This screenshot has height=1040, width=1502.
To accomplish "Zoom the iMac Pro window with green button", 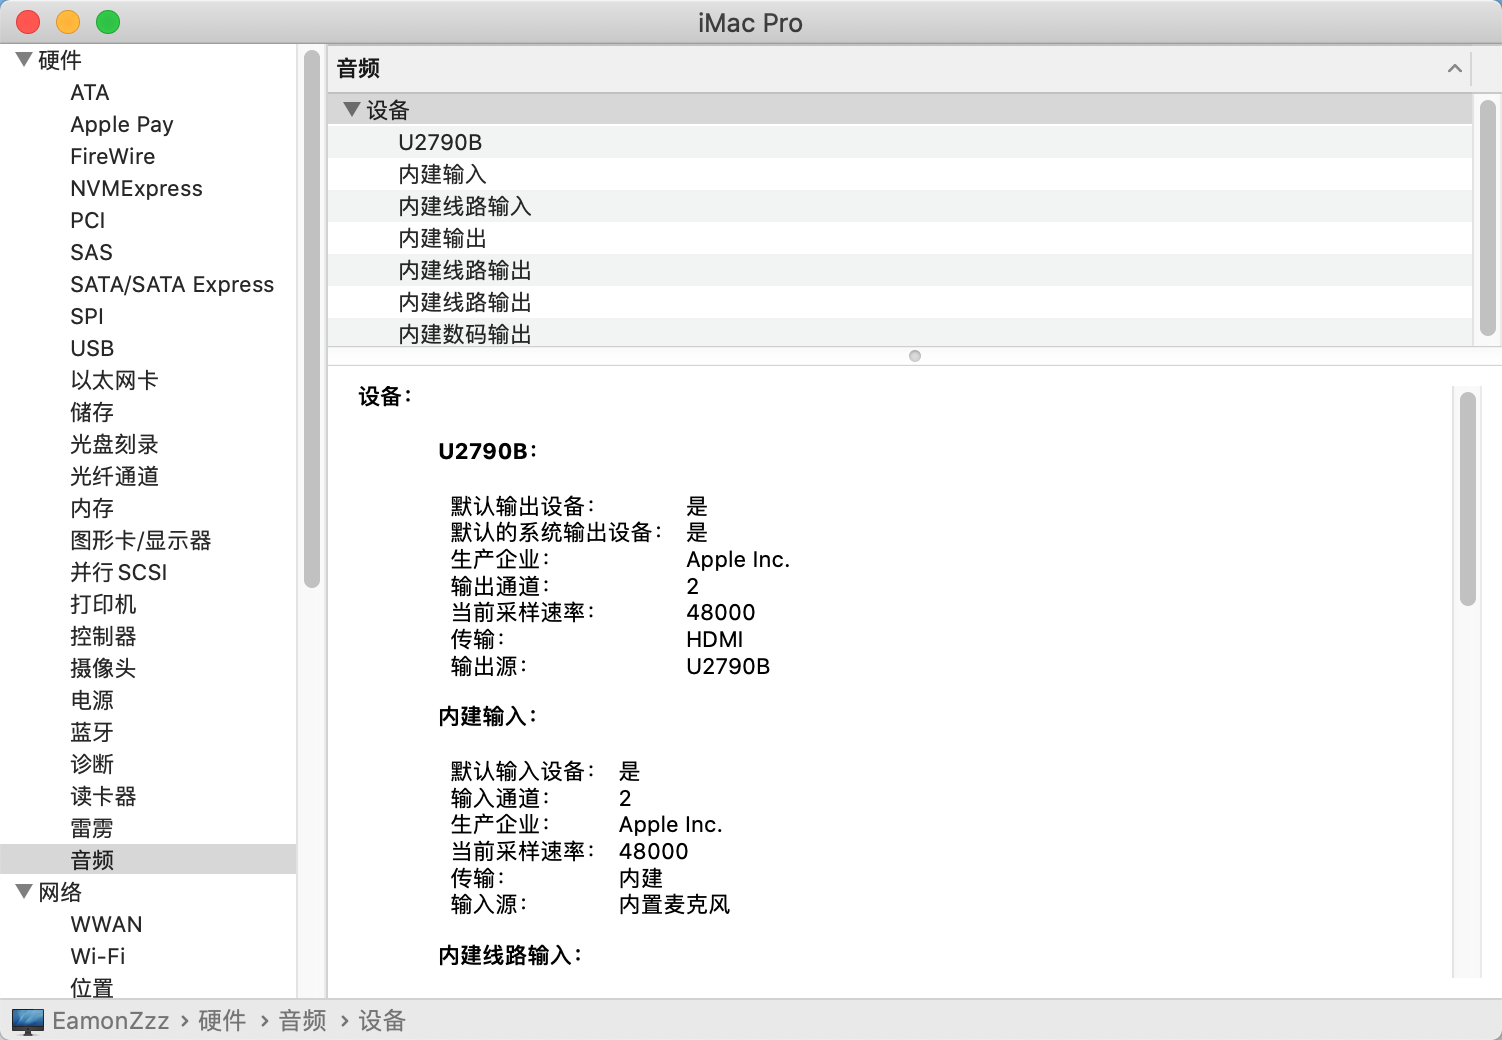I will [108, 22].
